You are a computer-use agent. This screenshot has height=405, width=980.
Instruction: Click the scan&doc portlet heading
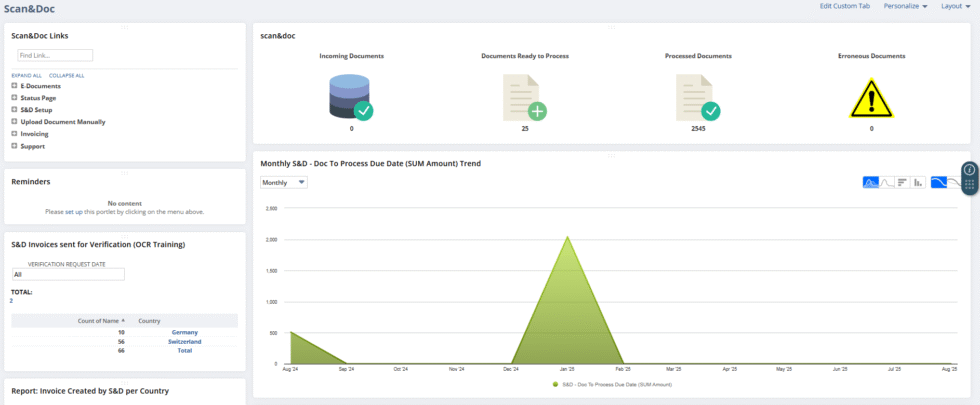pyautogui.click(x=278, y=36)
